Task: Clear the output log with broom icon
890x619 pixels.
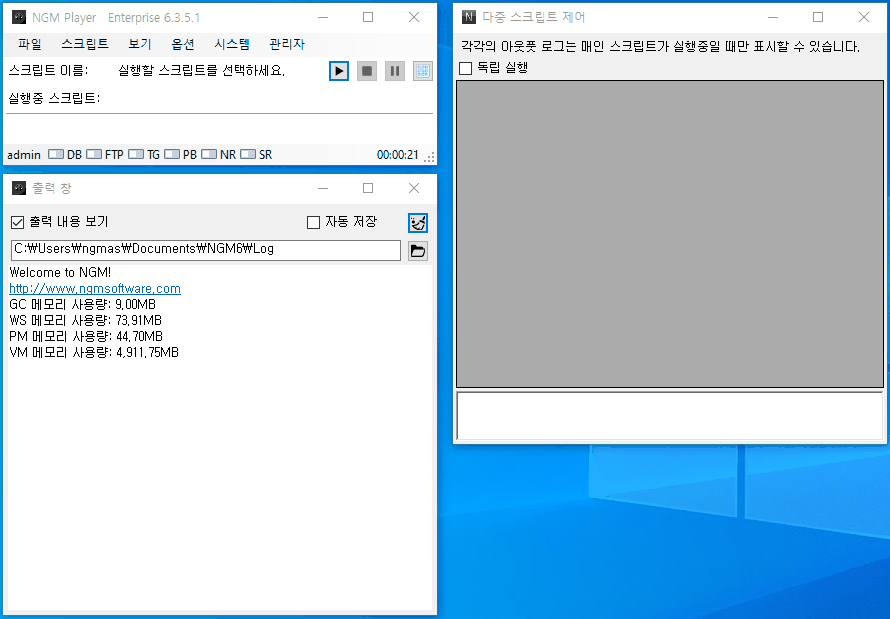Action: [x=418, y=223]
